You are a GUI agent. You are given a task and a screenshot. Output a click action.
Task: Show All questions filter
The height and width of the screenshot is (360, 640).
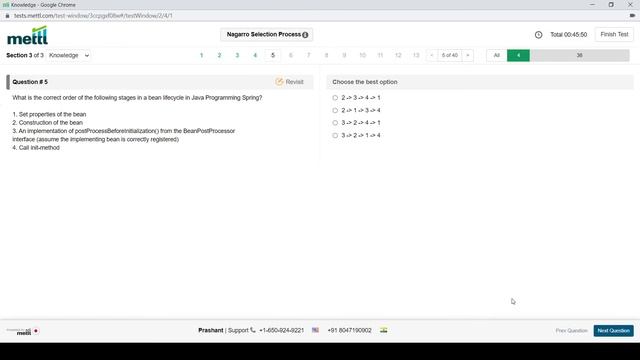coord(496,55)
